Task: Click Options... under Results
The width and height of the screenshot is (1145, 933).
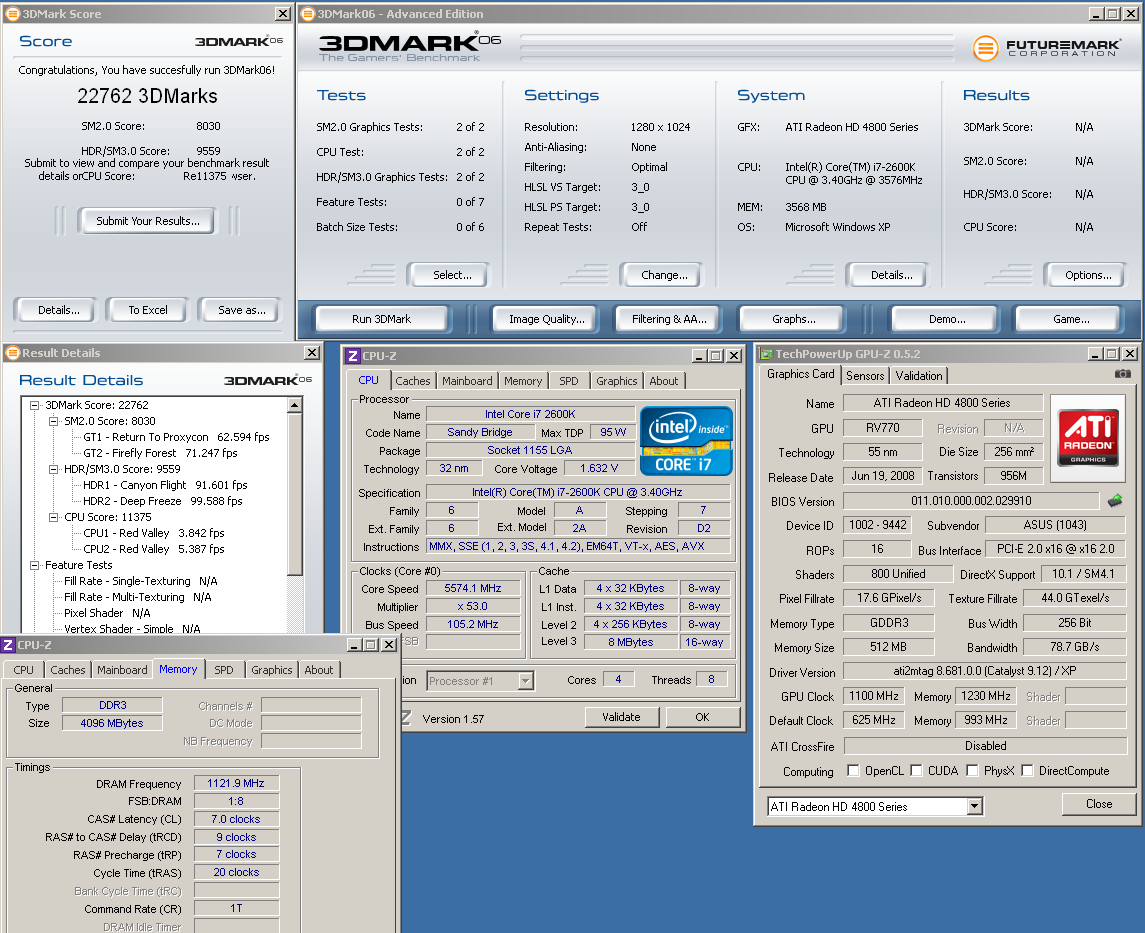Action: tap(1088, 275)
